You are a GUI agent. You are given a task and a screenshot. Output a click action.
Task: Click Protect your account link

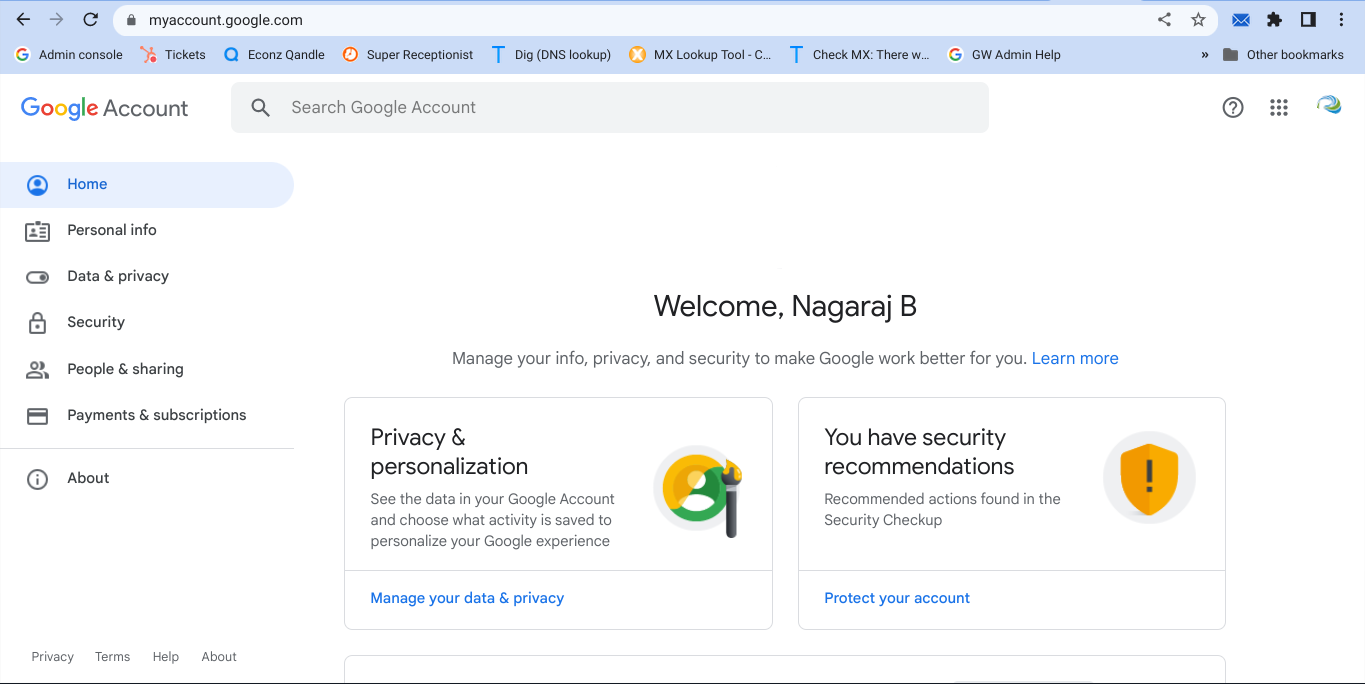897,598
